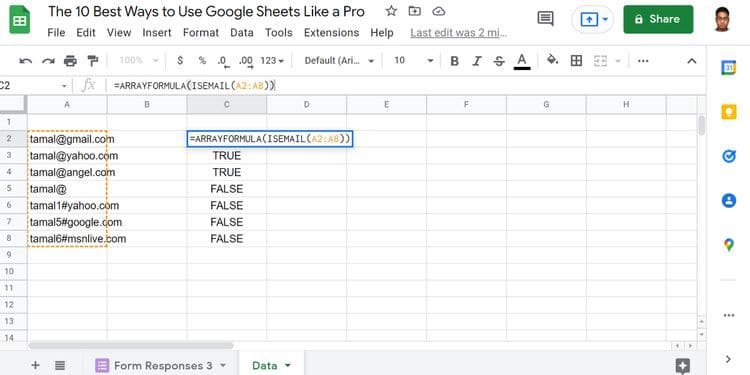
Task: Format as percent
Action: pyautogui.click(x=202, y=61)
